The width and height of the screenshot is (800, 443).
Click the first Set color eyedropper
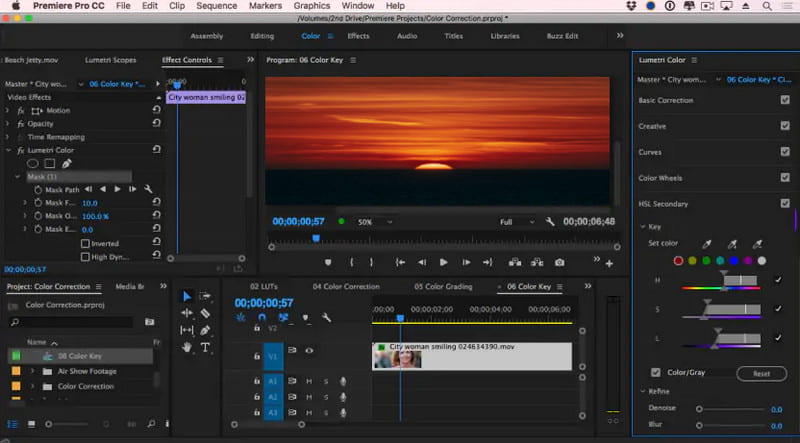point(707,243)
